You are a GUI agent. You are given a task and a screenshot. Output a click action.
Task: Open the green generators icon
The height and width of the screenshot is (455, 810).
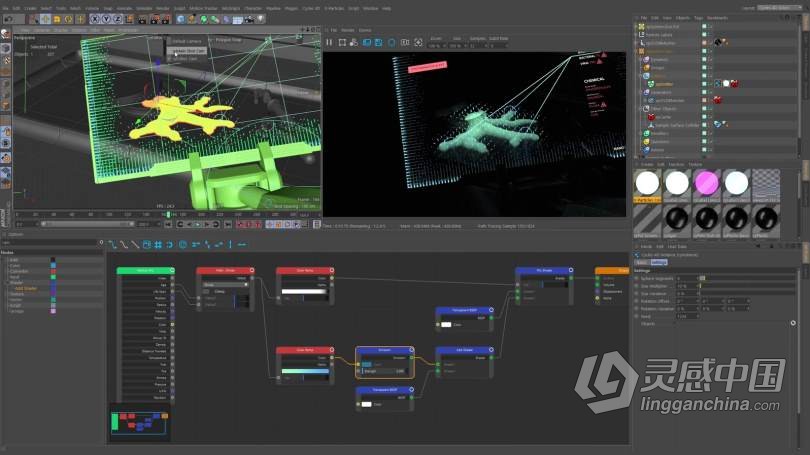[x=204, y=19]
